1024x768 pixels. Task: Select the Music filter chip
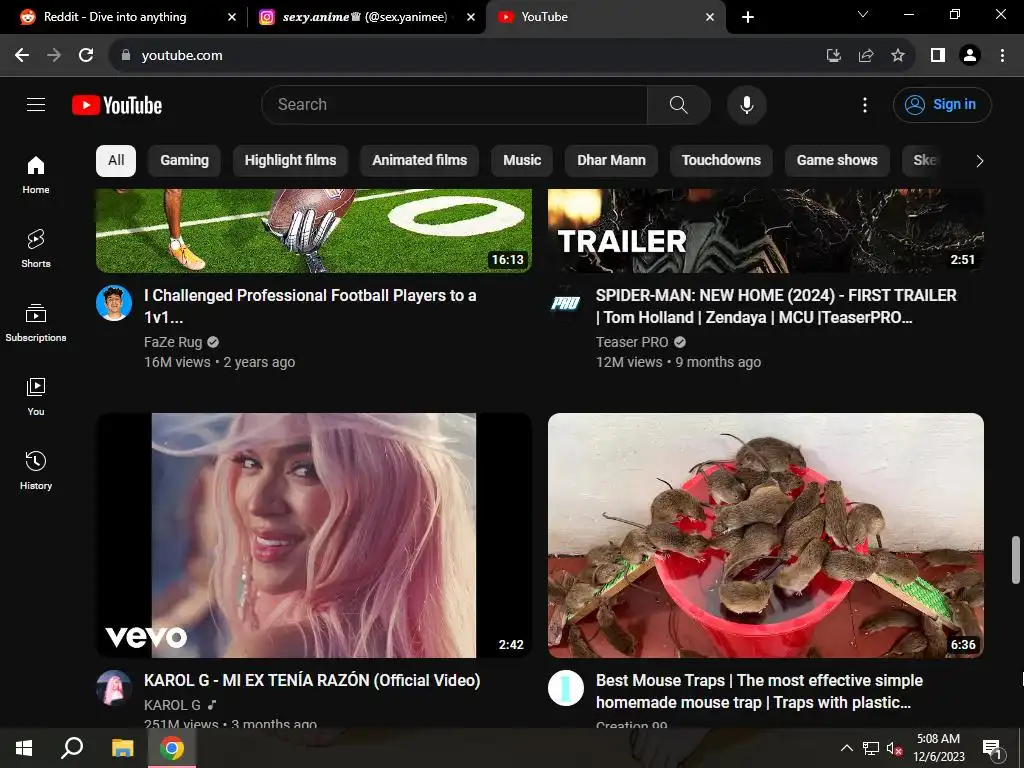click(522, 161)
